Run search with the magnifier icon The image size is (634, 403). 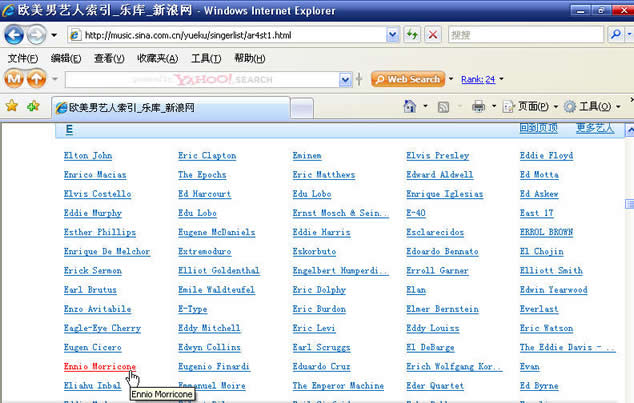615,35
